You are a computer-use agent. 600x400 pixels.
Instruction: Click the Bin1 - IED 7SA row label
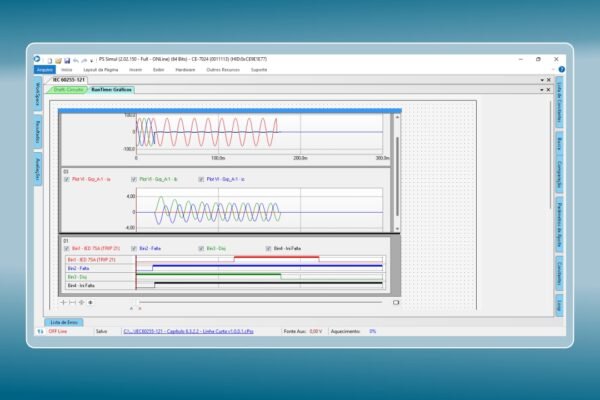(91, 260)
